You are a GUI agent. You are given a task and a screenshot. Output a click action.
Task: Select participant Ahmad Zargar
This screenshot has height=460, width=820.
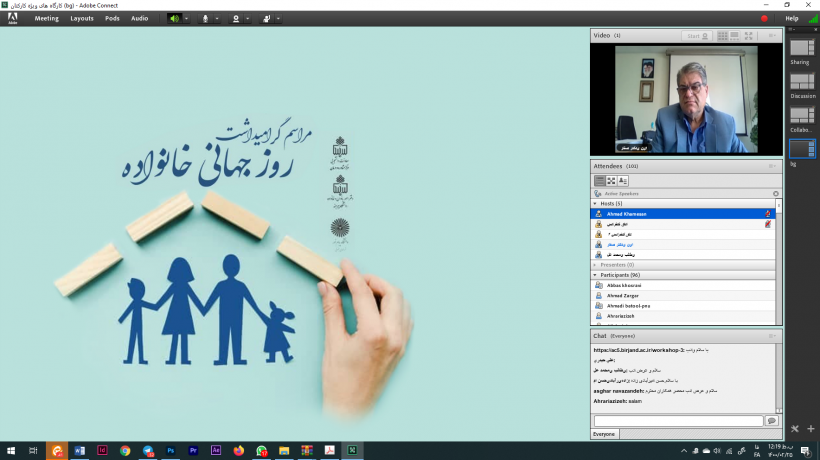click(683, 295)
